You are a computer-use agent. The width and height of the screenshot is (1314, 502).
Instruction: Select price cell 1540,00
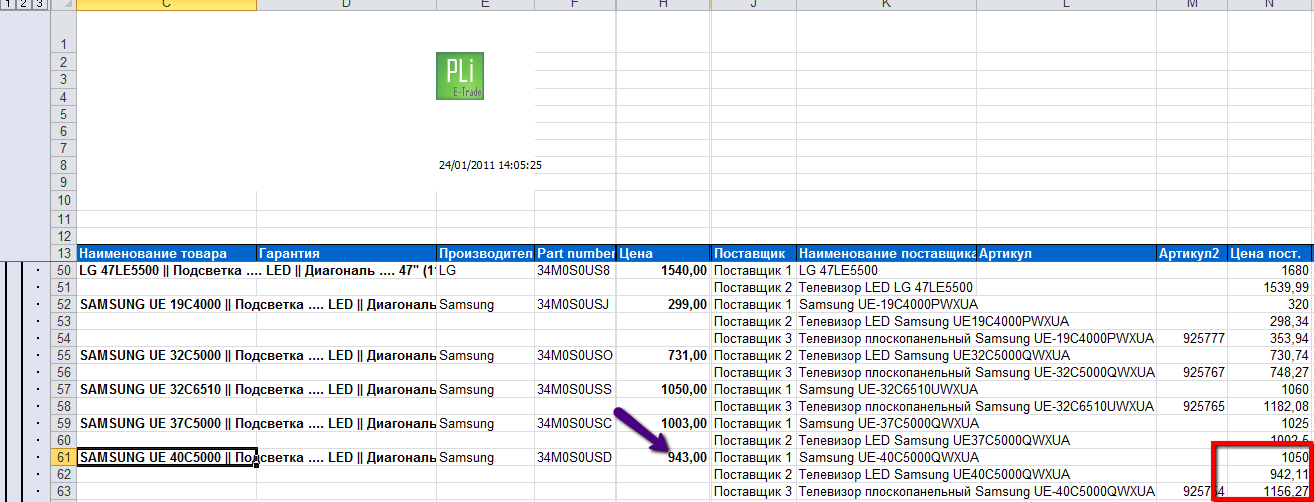[662, 270]
